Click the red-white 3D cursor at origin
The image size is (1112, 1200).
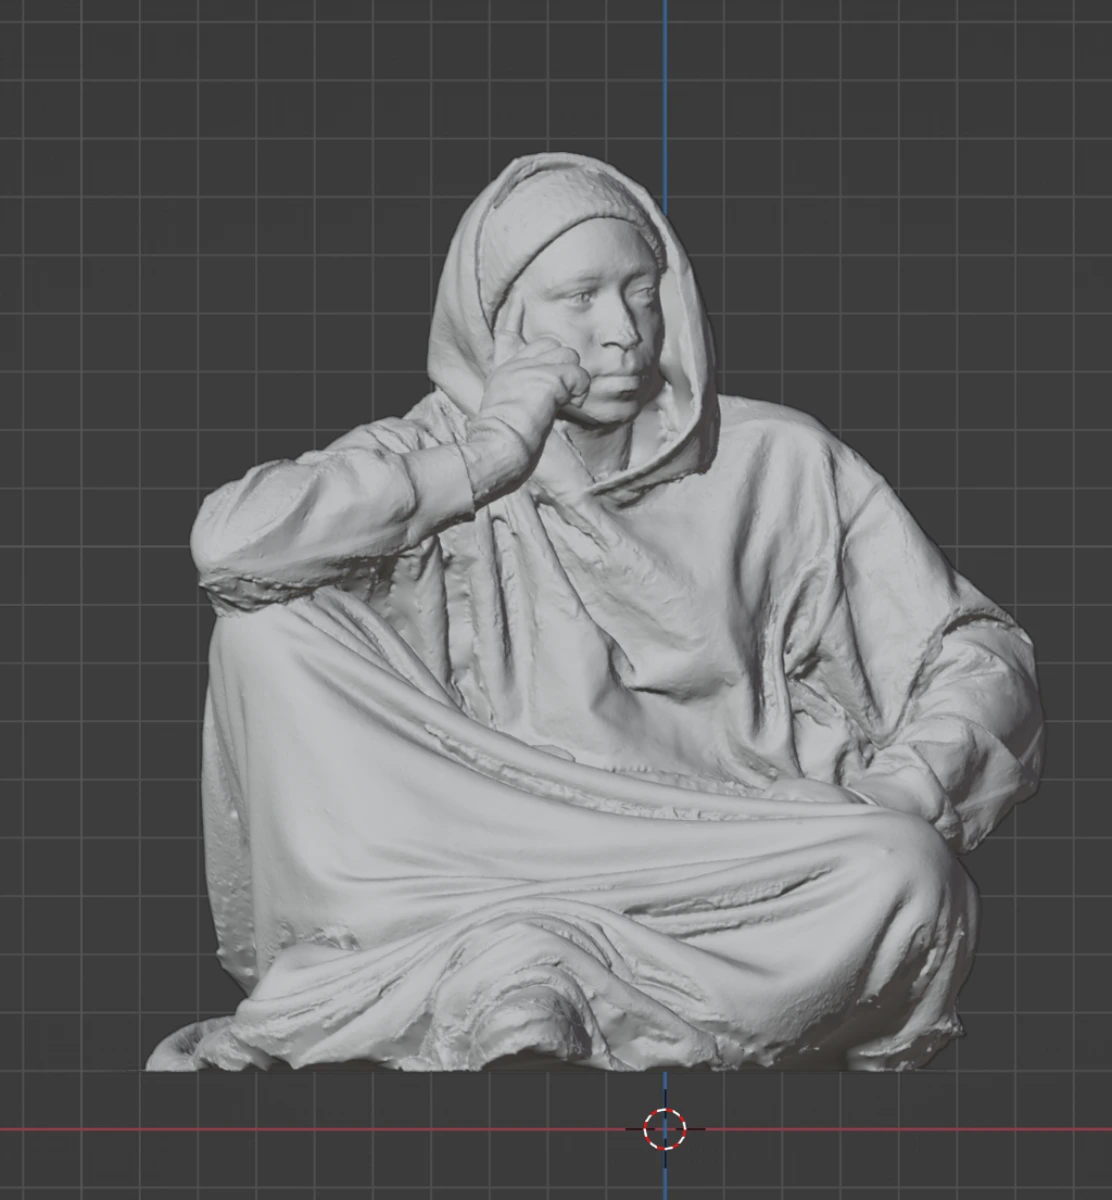(665, 1129)
